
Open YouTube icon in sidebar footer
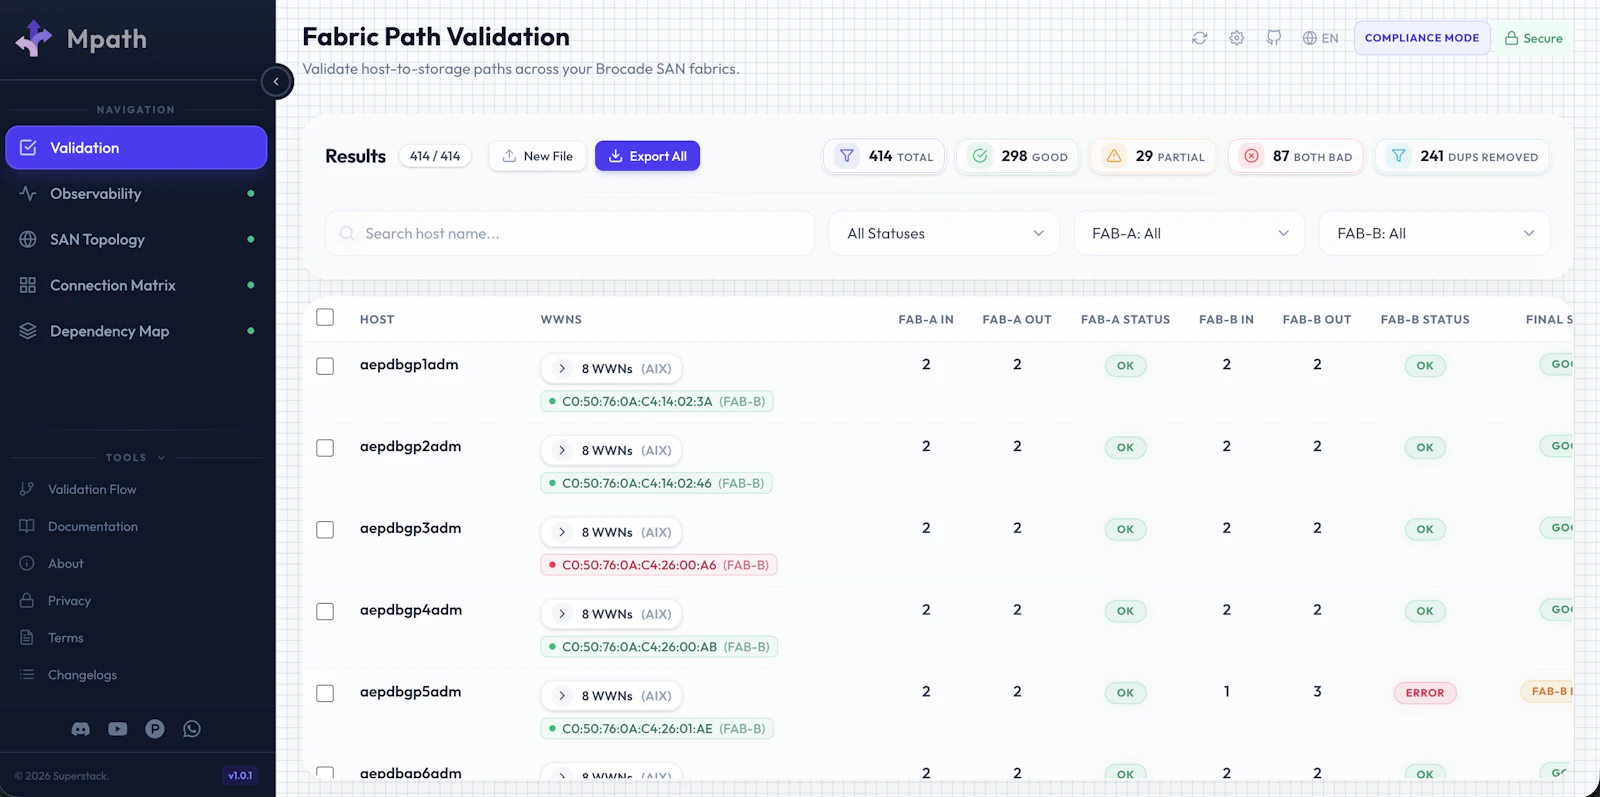coord(118,729)
